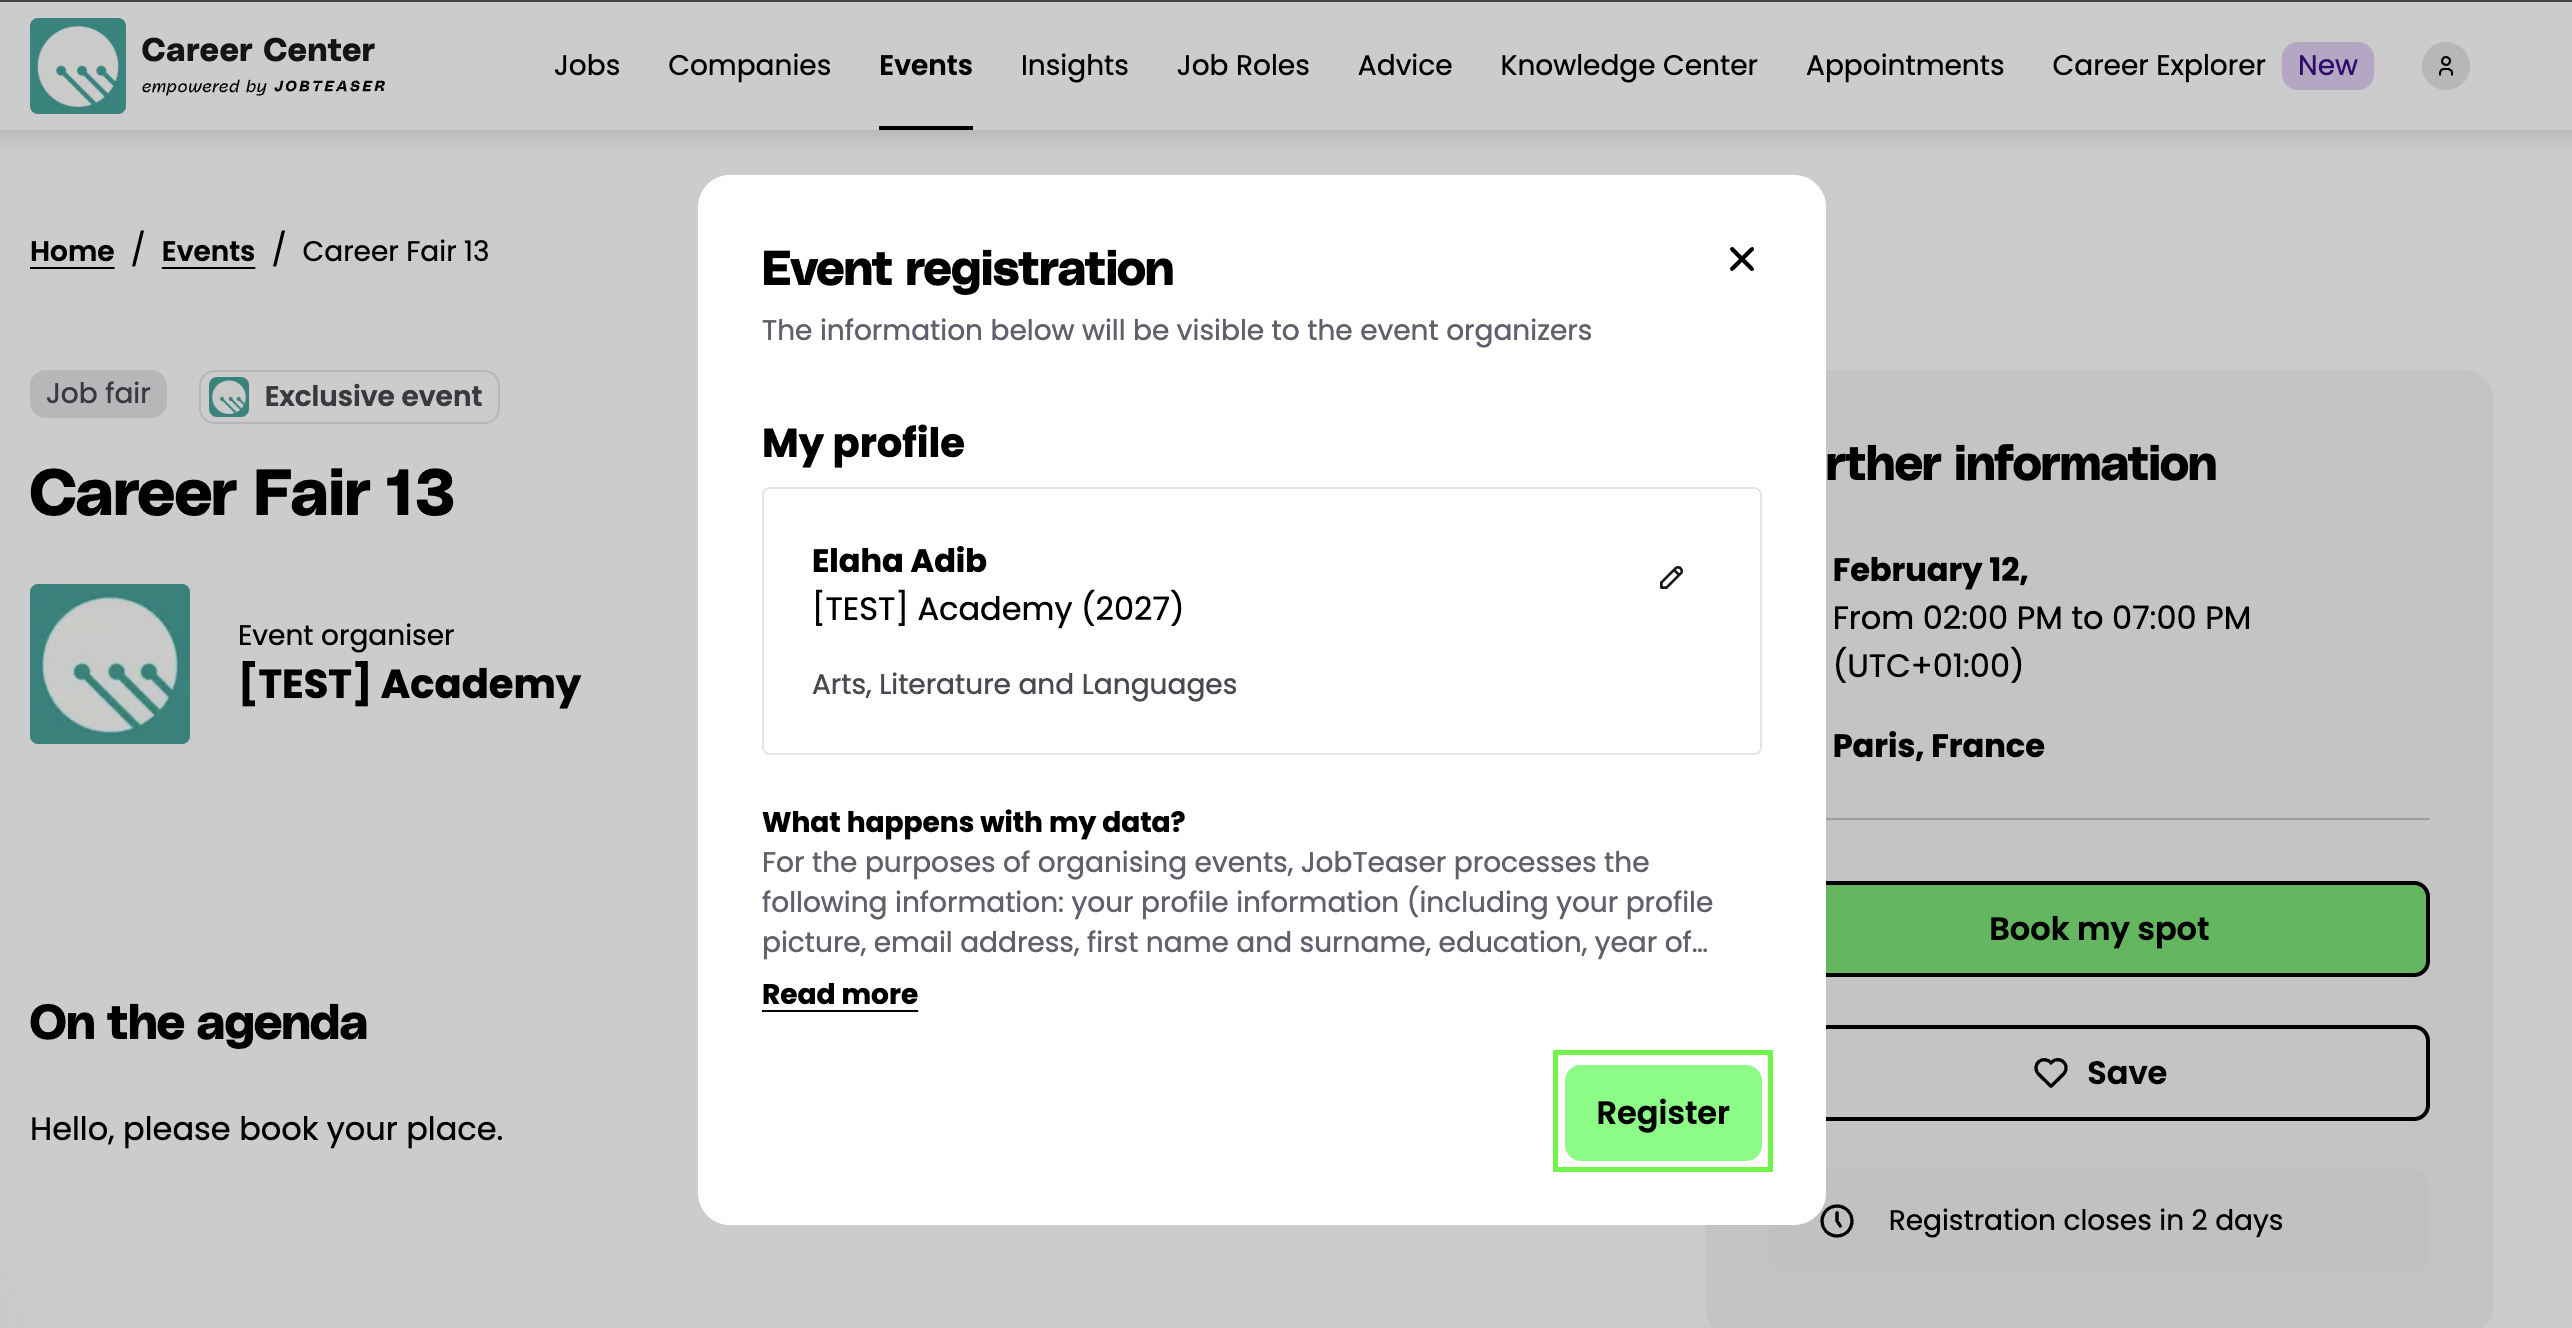Image resolution: width=2572 pixels, height=1328 pixels.
Task: Navigate to Knowledge Center
Action: [1628, 66]
